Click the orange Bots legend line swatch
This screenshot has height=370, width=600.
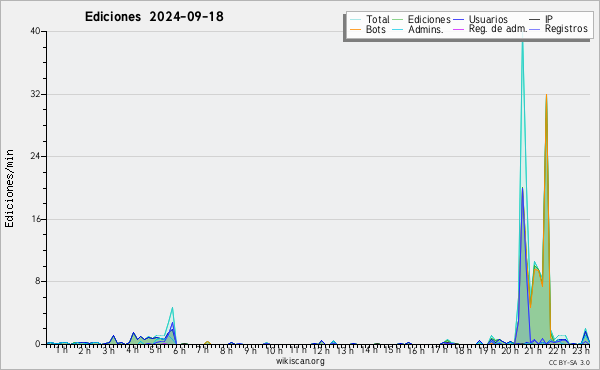point(355,29)
